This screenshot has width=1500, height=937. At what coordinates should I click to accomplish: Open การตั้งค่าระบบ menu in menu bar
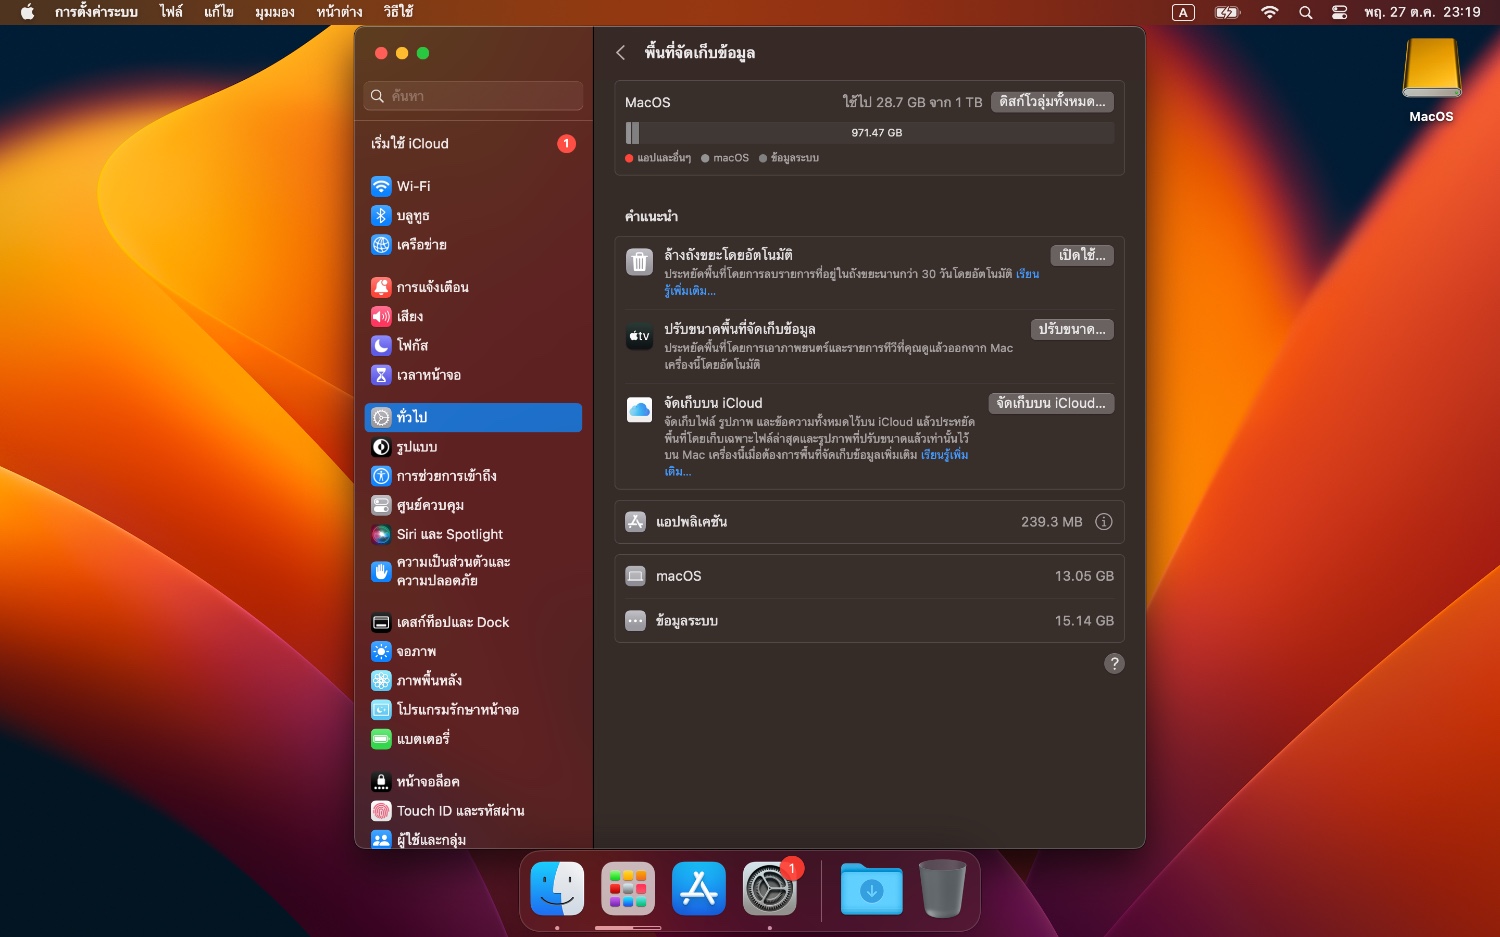[96, 12]
